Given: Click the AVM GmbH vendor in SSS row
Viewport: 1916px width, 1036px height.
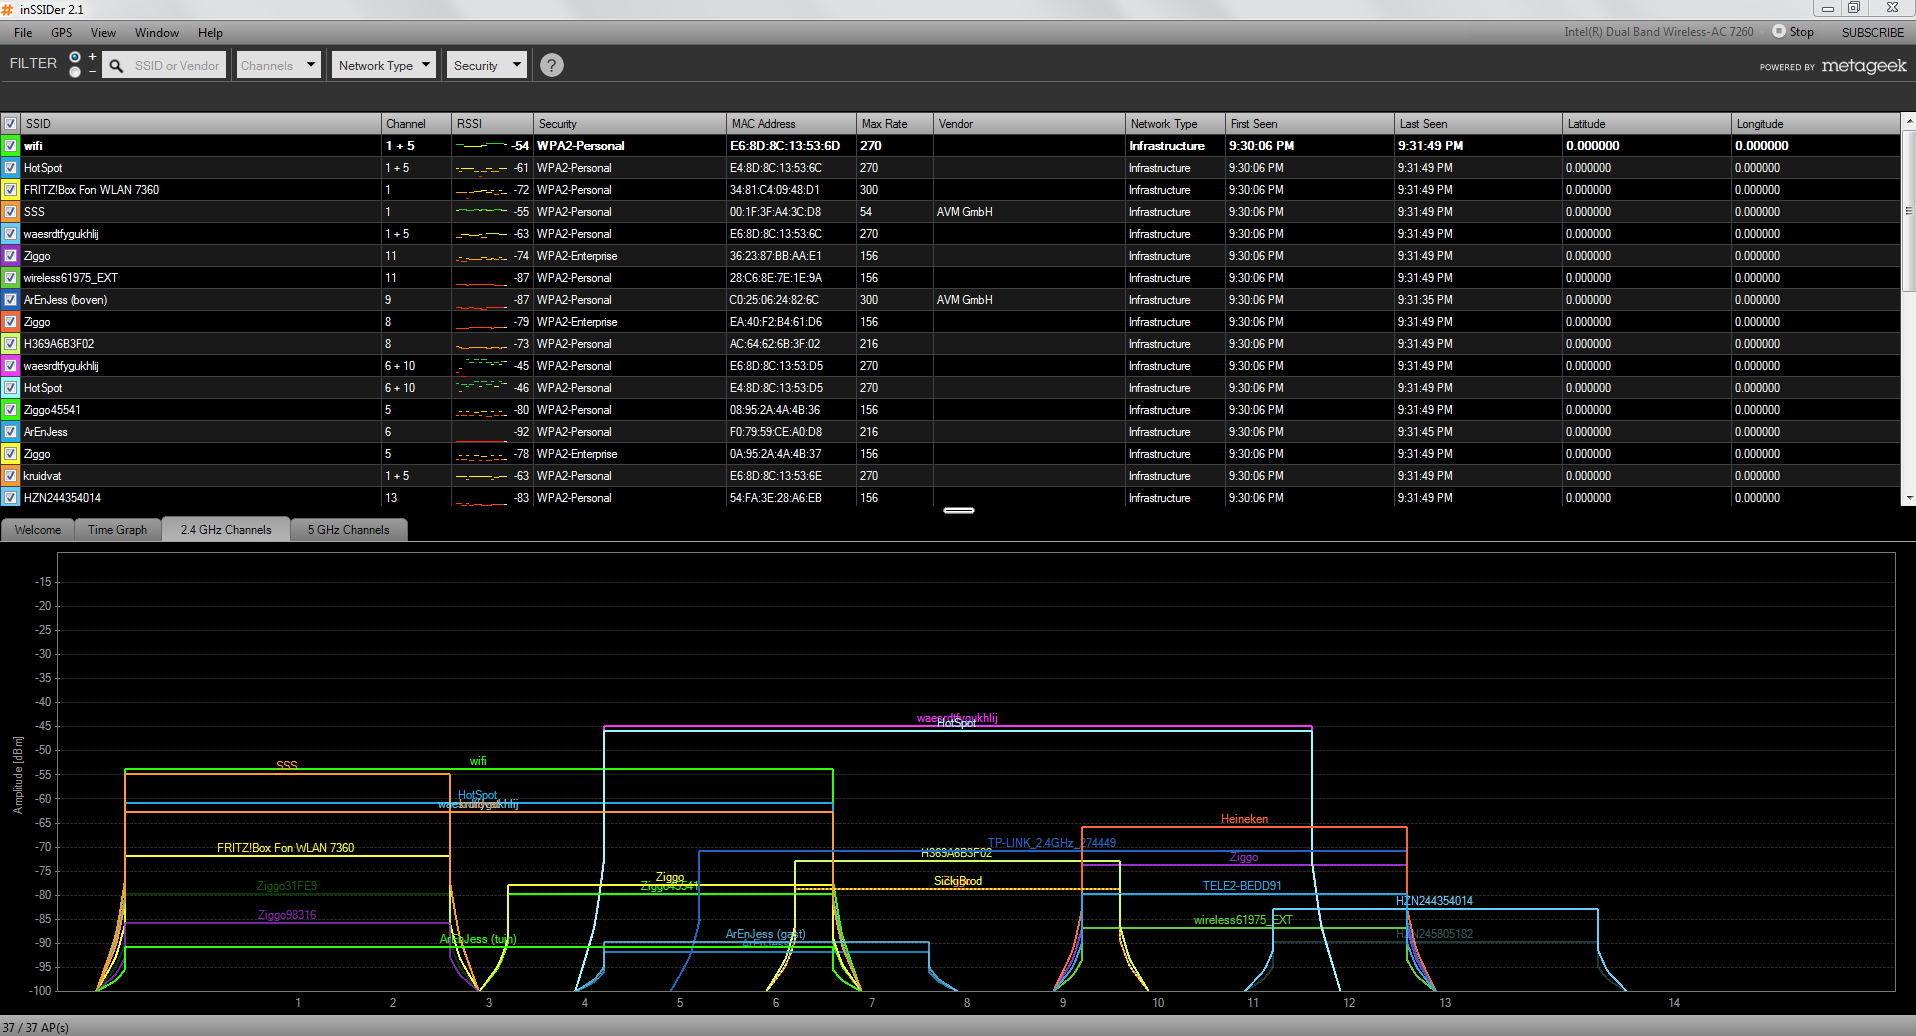Looking at the screenshot, I should tap(964, 212).
